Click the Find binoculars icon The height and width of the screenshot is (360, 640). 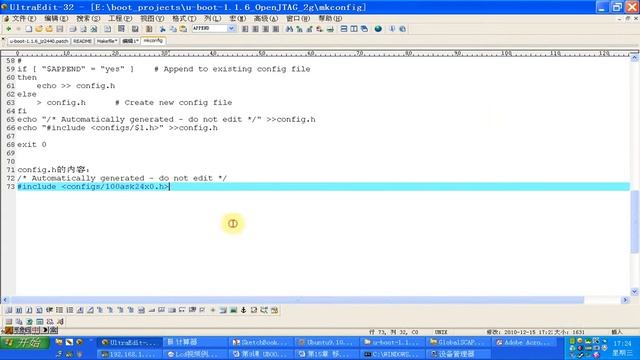coord(289,29)
